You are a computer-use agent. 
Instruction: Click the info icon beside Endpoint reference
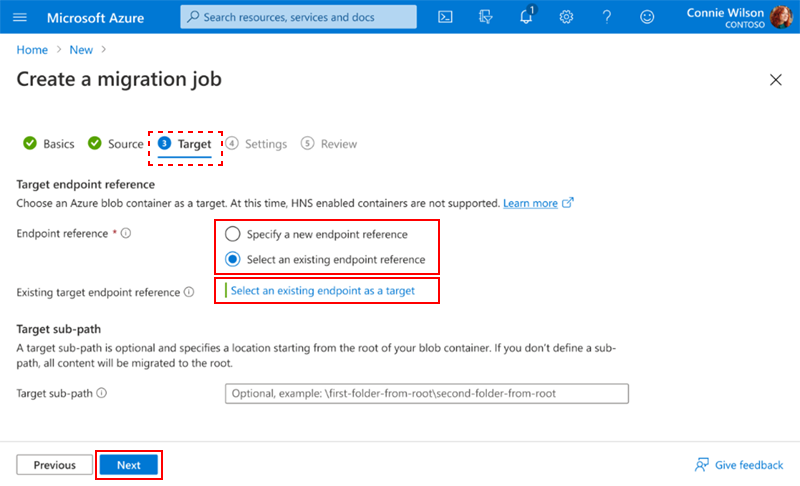tap(126, 233)
